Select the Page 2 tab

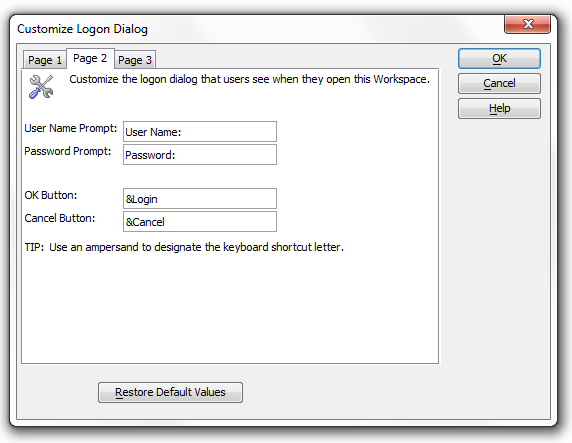coord(90,58)
